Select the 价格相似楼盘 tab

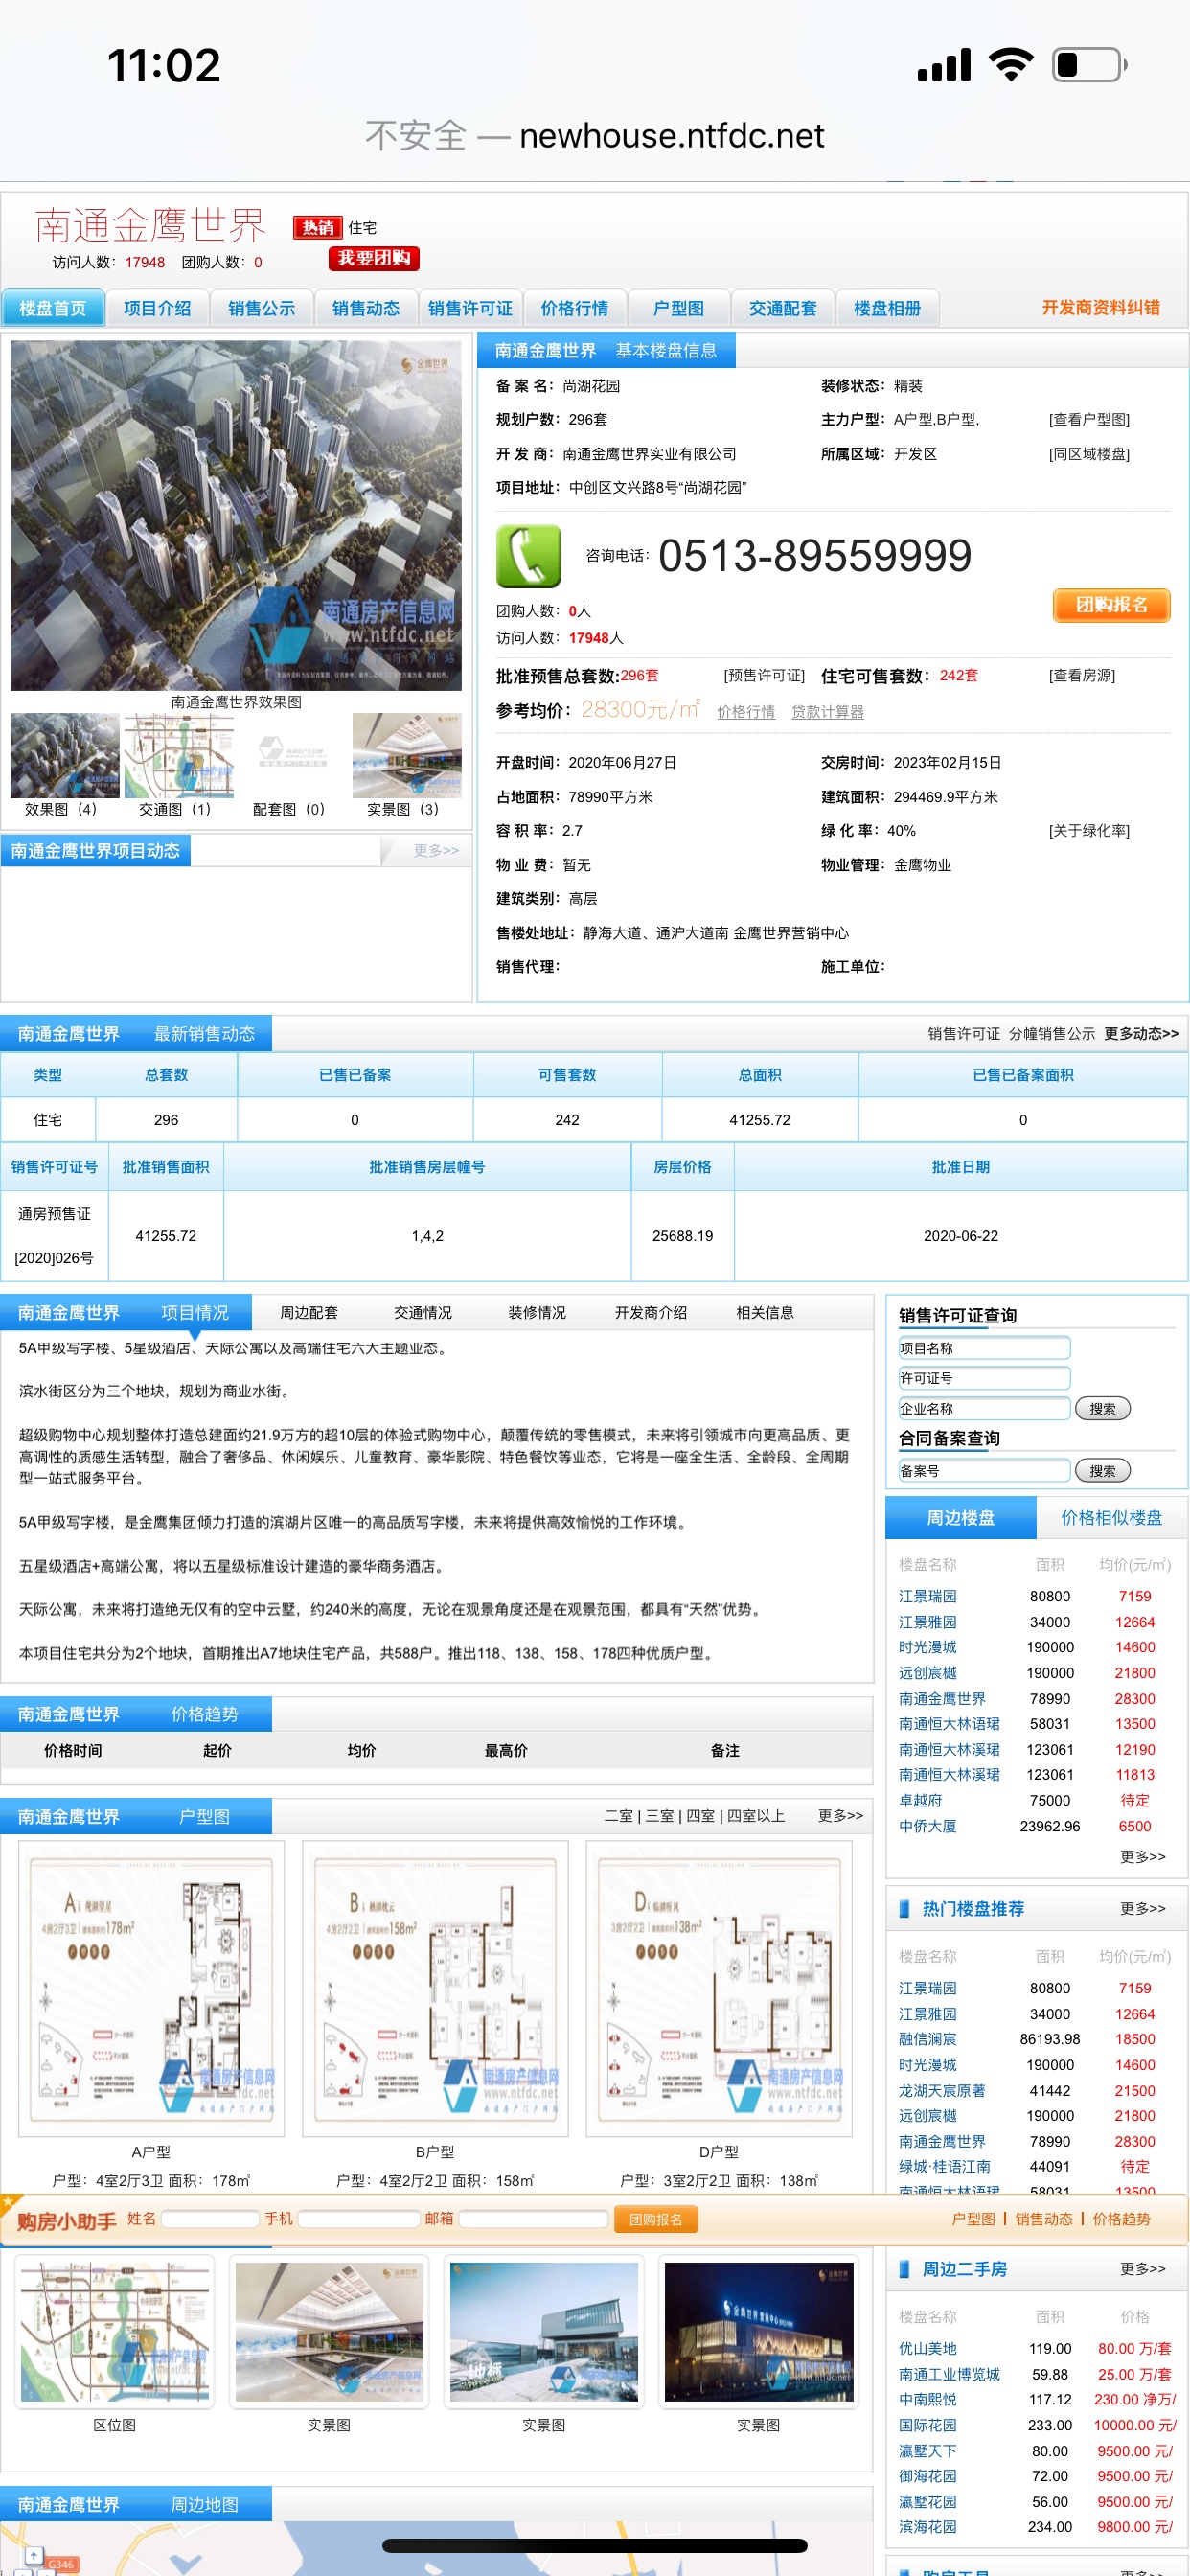1110,1518
